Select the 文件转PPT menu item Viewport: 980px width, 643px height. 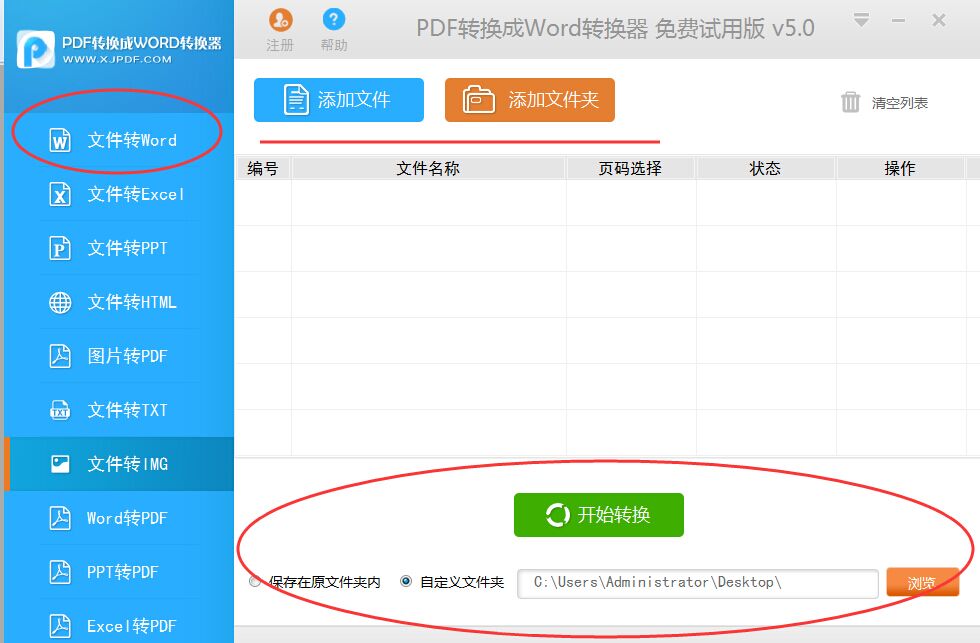coord(119,248)
